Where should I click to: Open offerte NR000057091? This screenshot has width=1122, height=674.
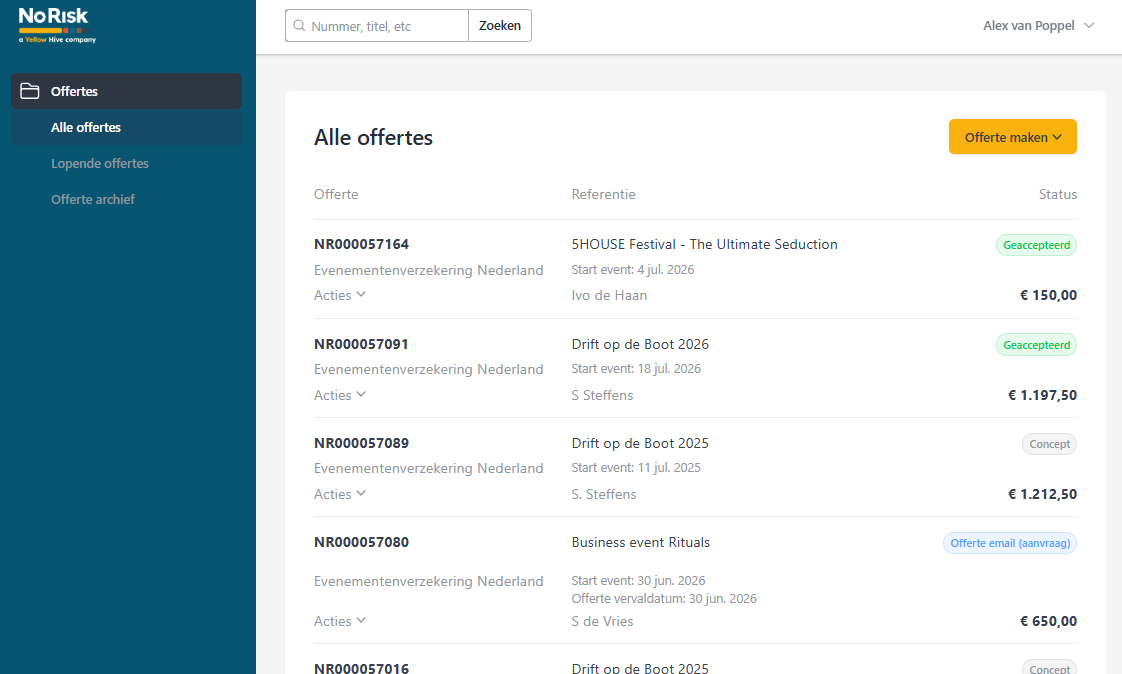pyautogui.click(x=361, y=344)
